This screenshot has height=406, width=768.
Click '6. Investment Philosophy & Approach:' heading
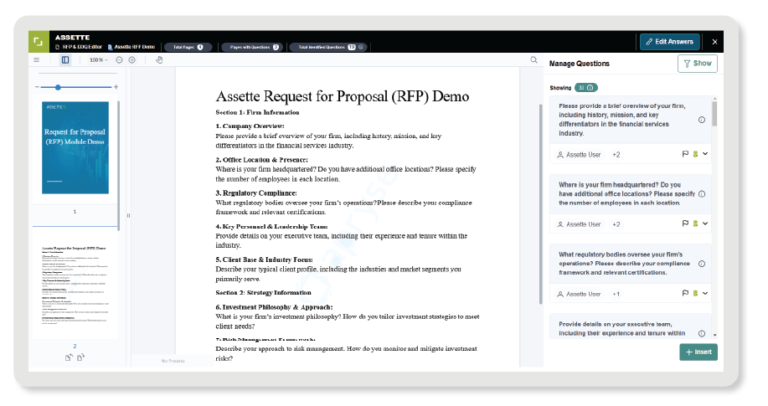(274, 307)
